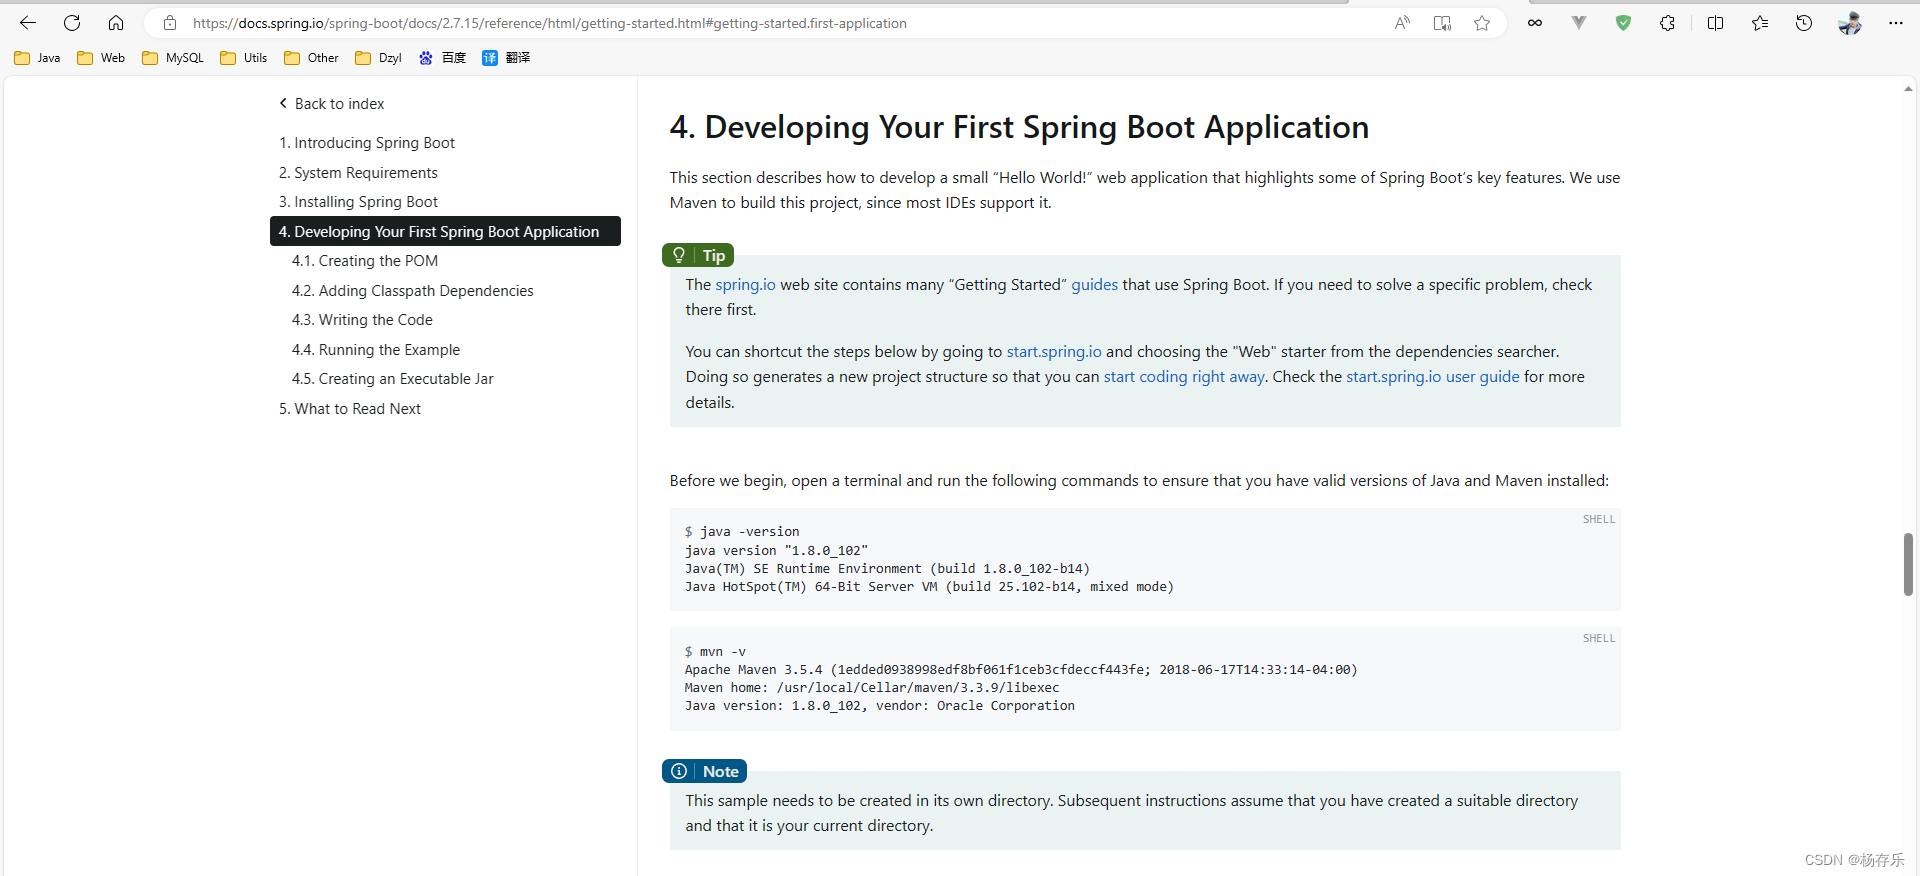Open 1. Introducing Spring Boot section
Screen dimensions: 1920x876
pyautogui.click(x=366, y=143)
